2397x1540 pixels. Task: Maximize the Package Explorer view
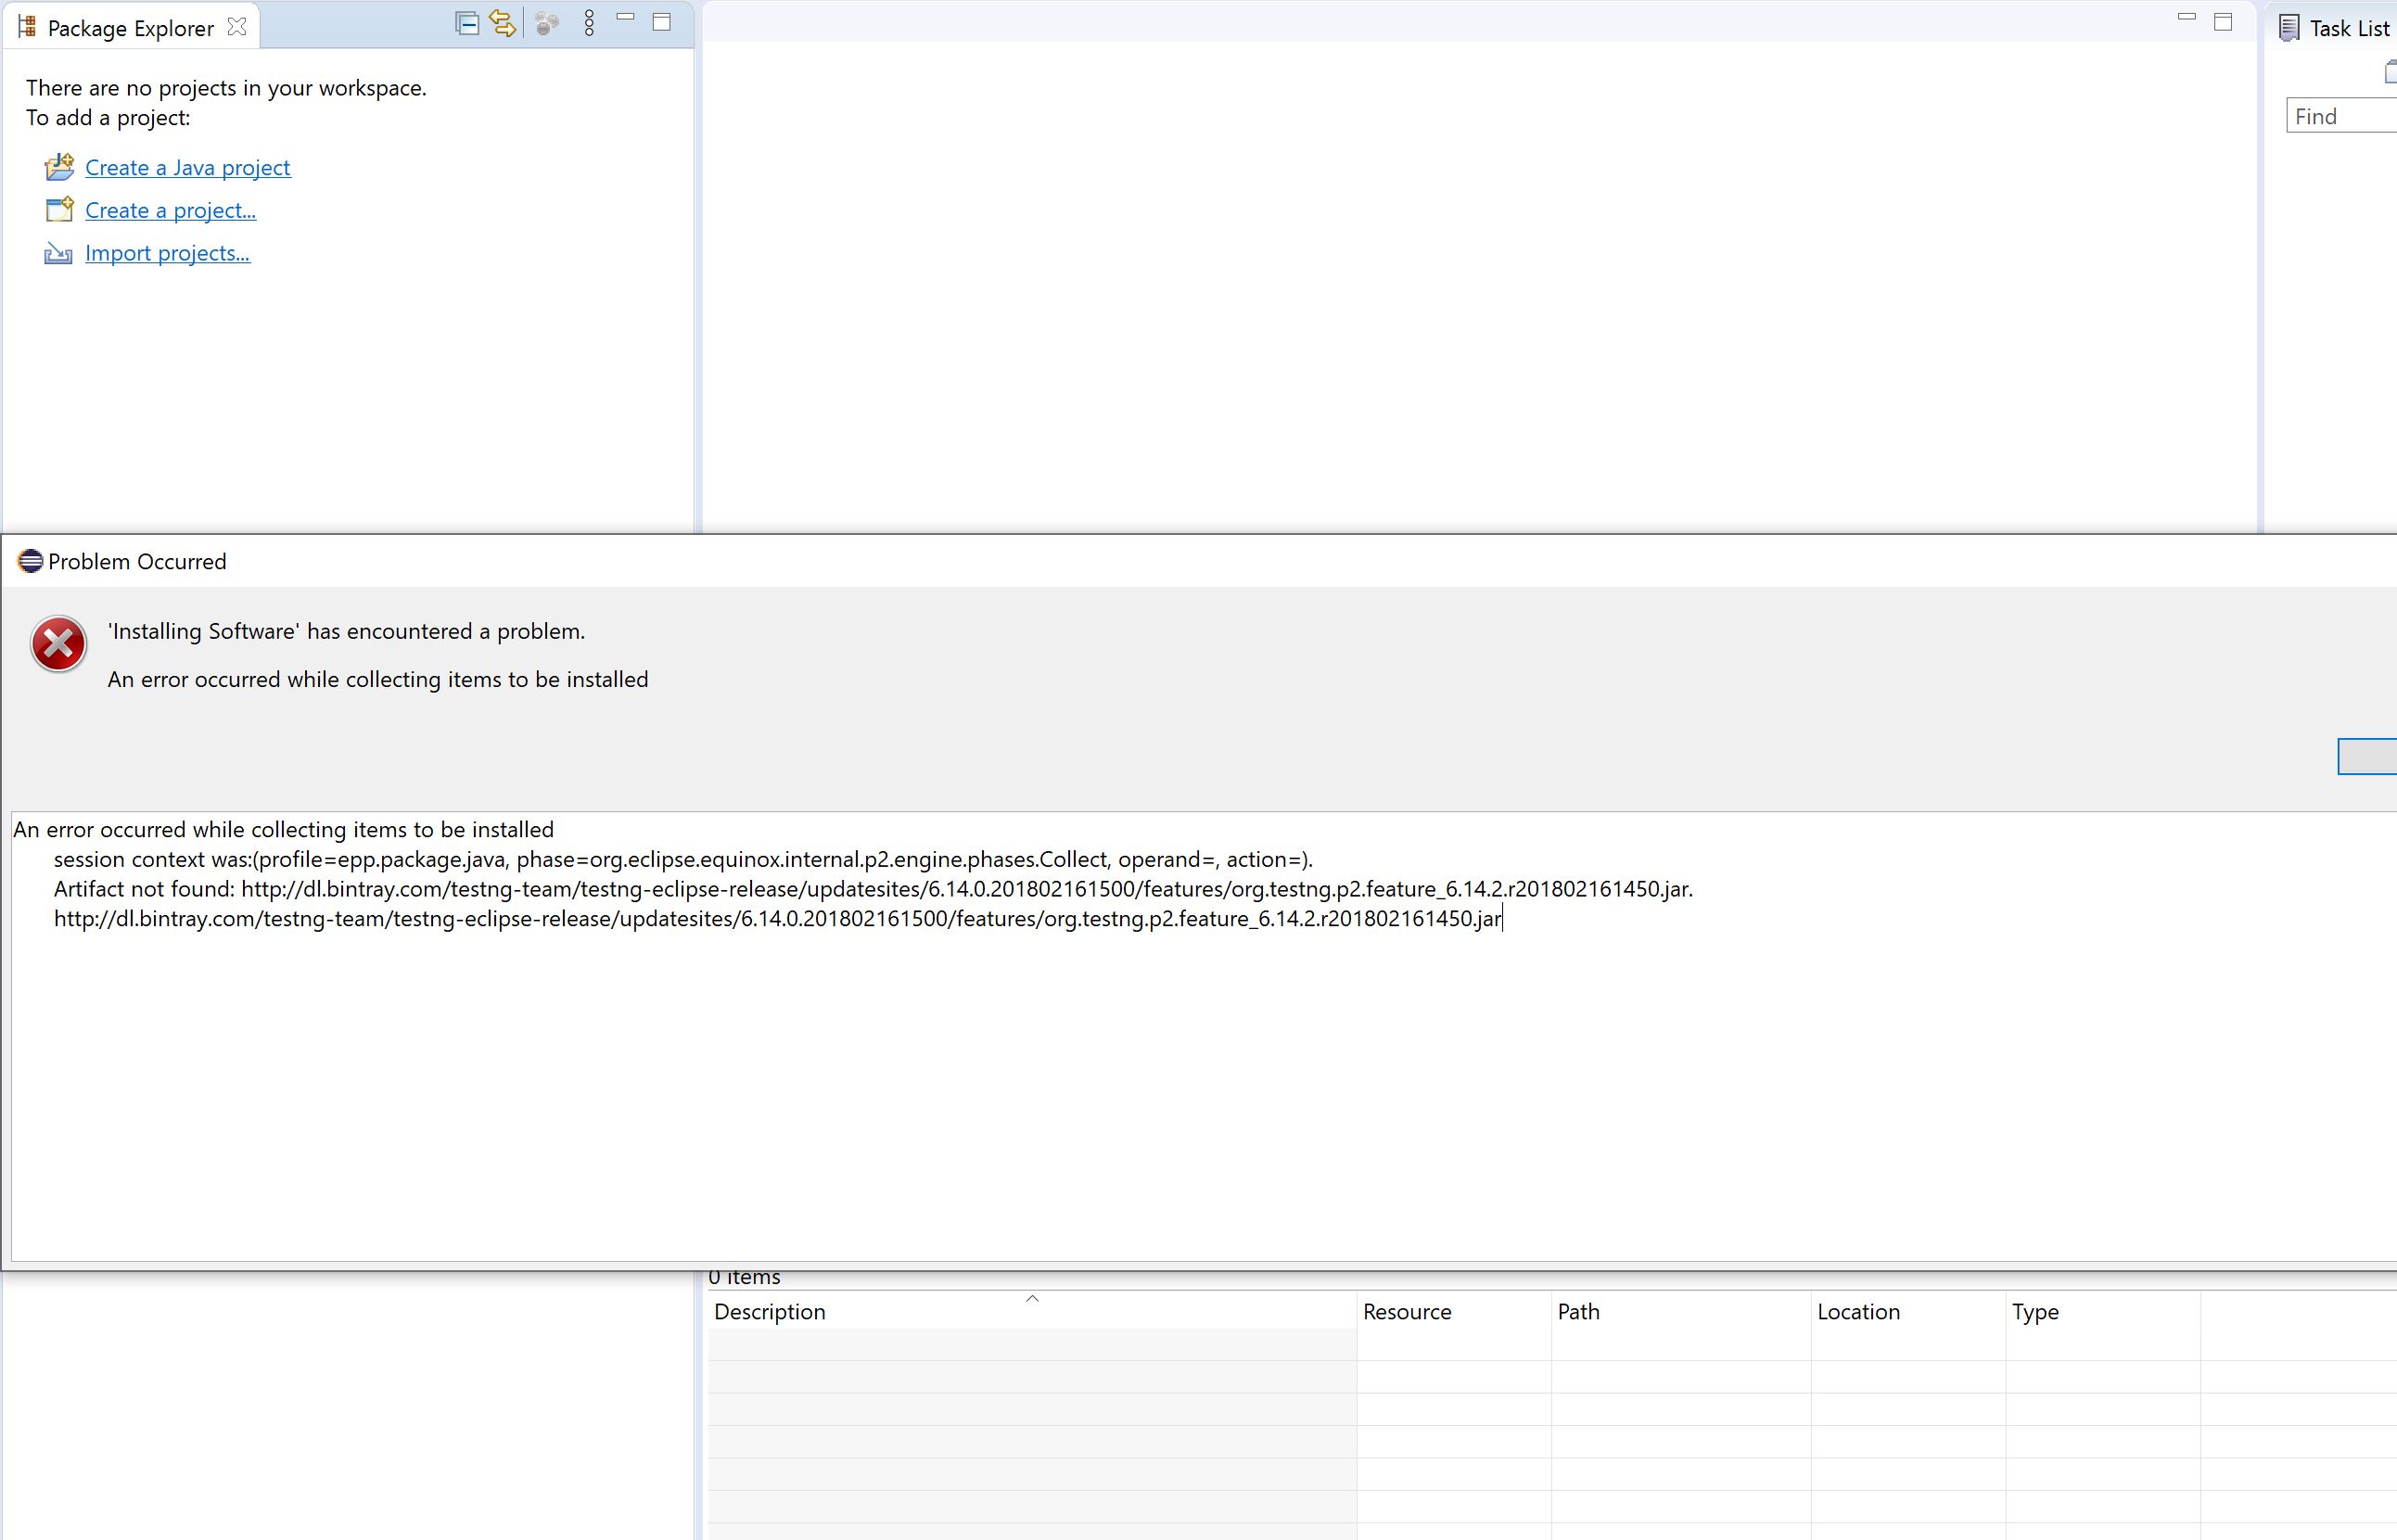click(662, 22)
